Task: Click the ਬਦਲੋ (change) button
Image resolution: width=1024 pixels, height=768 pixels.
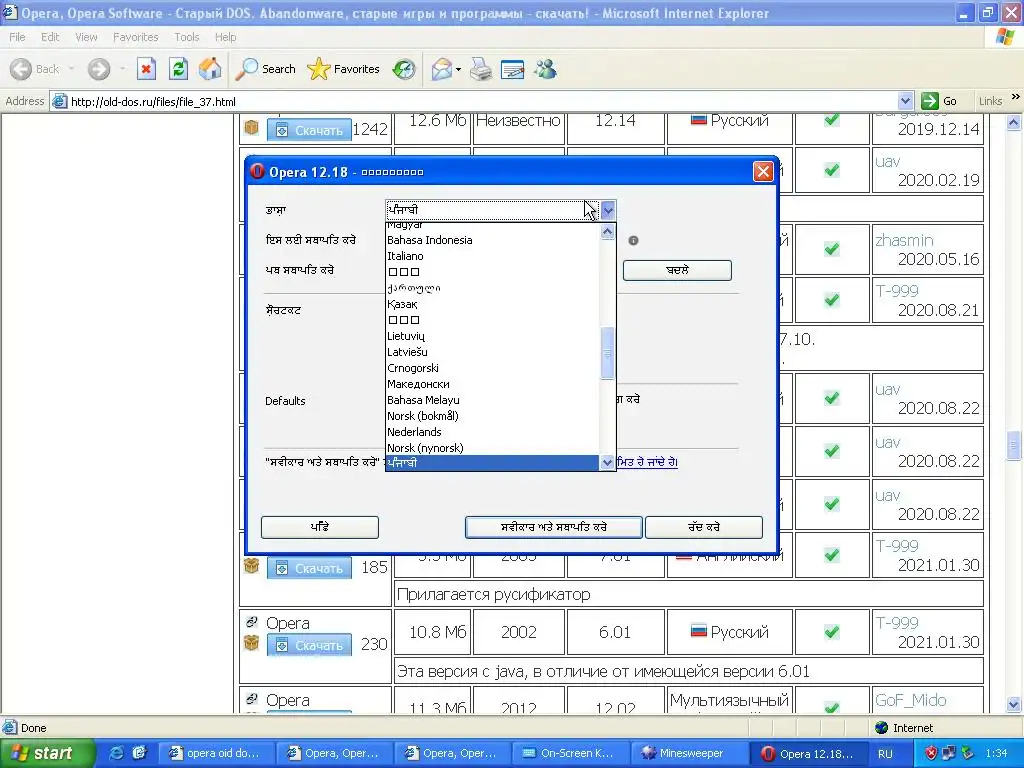Action: (677, 270)
